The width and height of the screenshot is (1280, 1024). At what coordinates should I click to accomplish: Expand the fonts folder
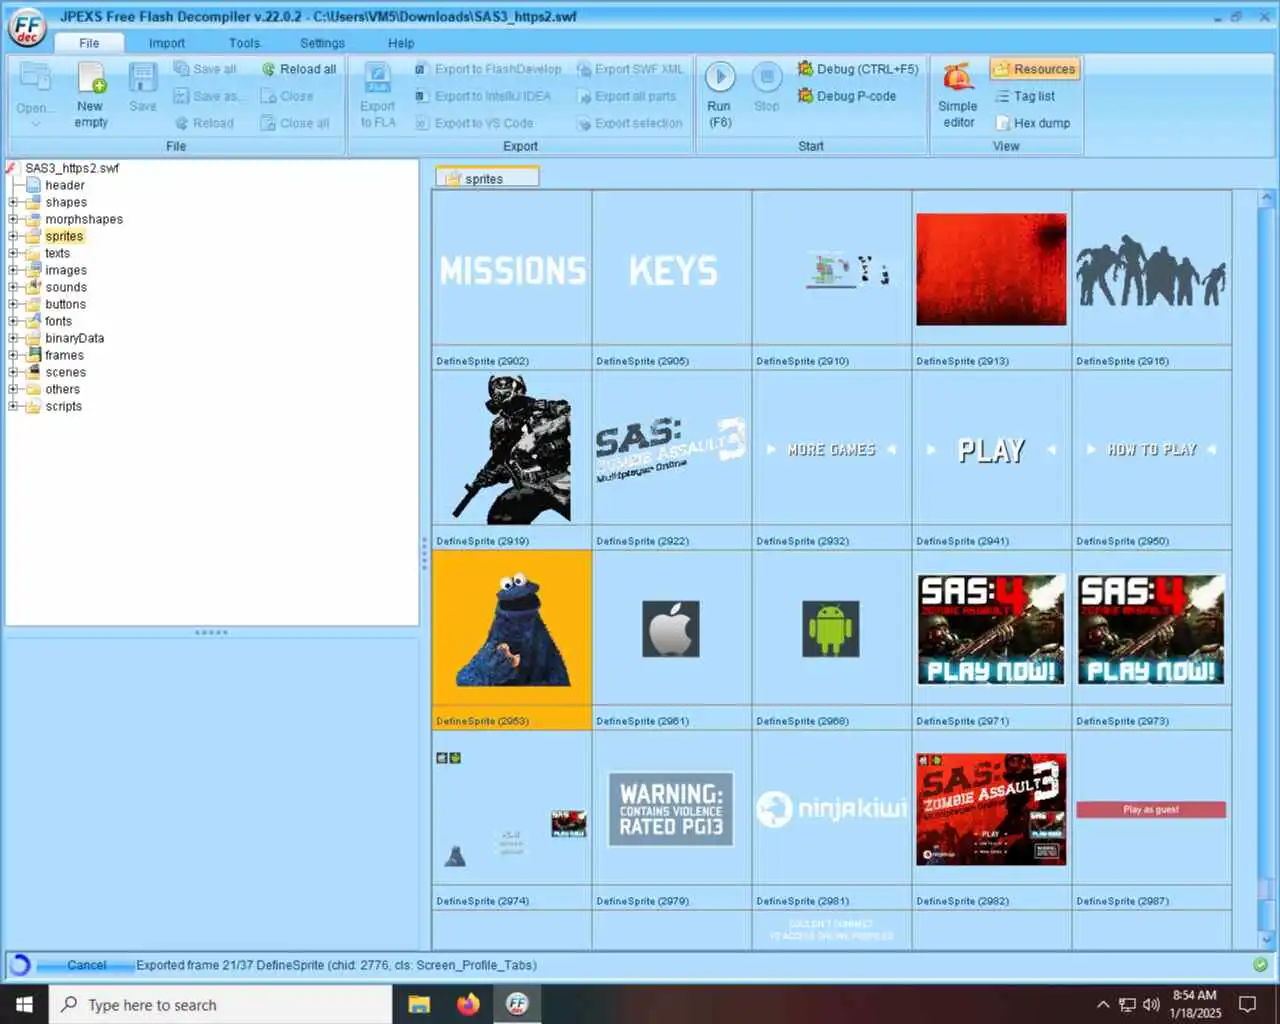pyautogui.click(x=13, y=321)
